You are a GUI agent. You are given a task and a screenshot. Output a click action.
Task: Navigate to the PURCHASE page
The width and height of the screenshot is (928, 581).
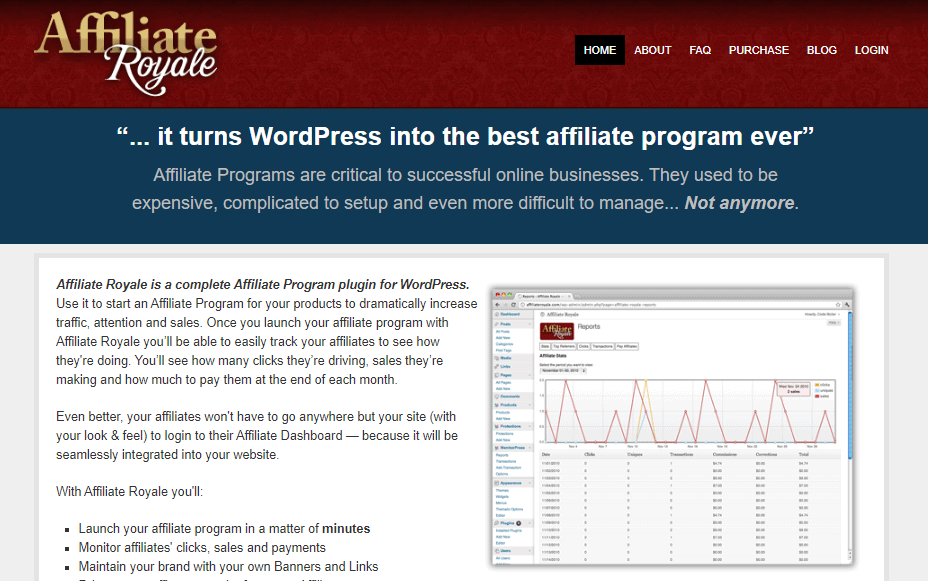tap(758, 50)
